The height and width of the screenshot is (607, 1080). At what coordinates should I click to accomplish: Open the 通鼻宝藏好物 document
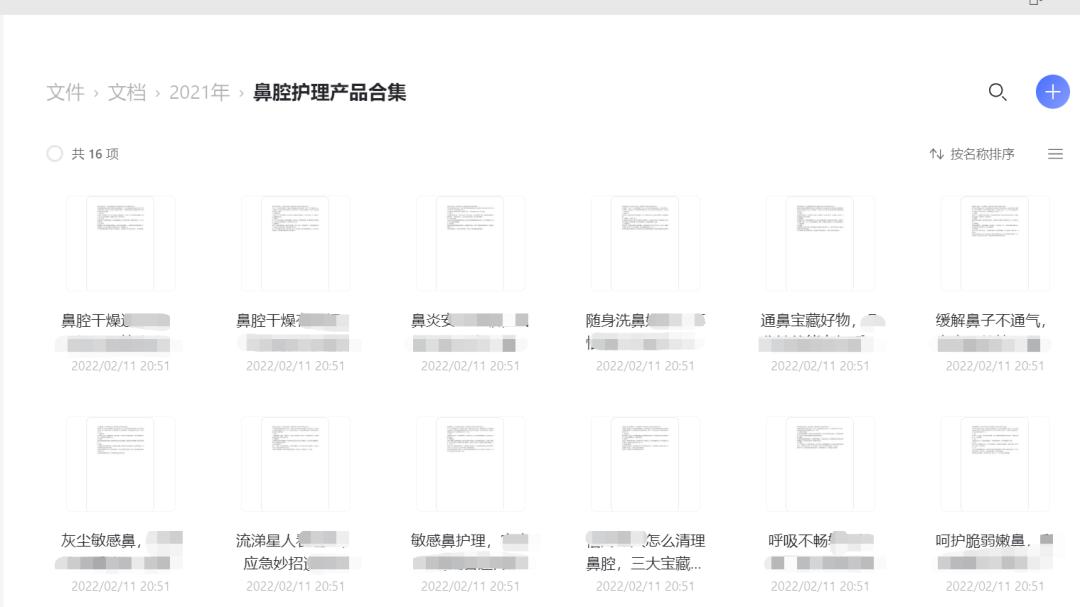[x=820, y=242]
